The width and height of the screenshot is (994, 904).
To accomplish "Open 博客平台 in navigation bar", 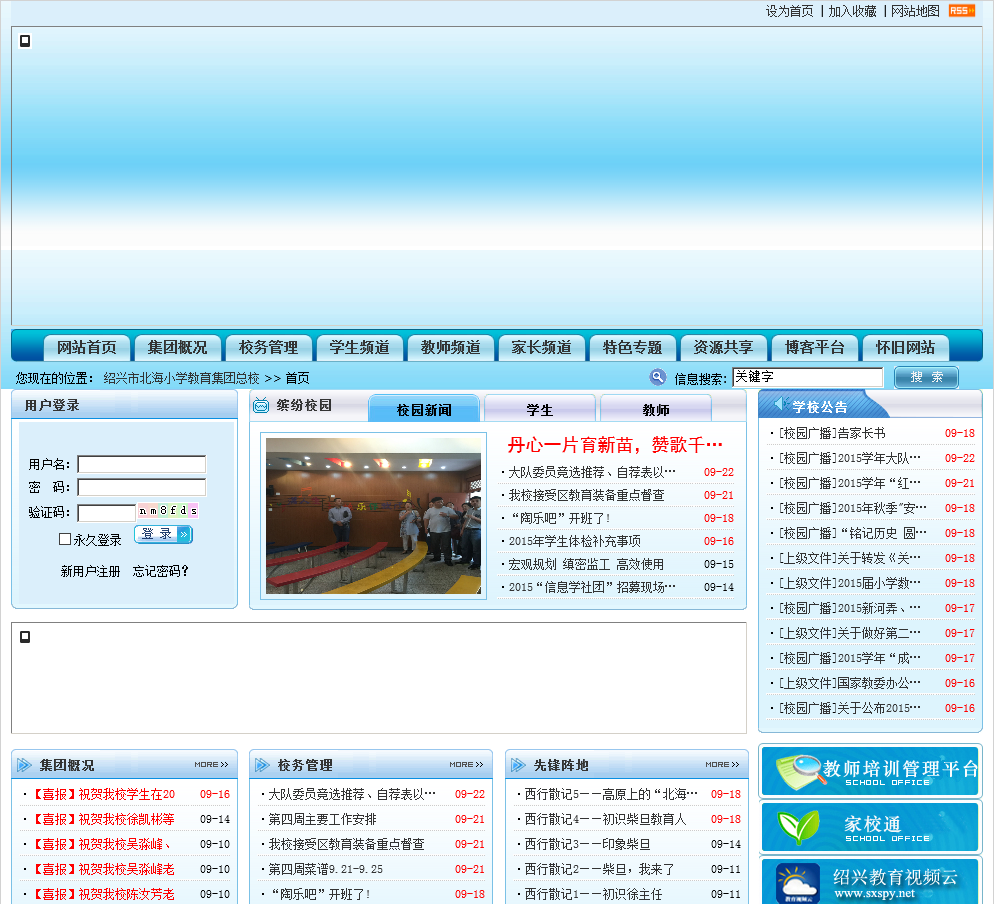I will pyautogui.click(x=815, y=347).
